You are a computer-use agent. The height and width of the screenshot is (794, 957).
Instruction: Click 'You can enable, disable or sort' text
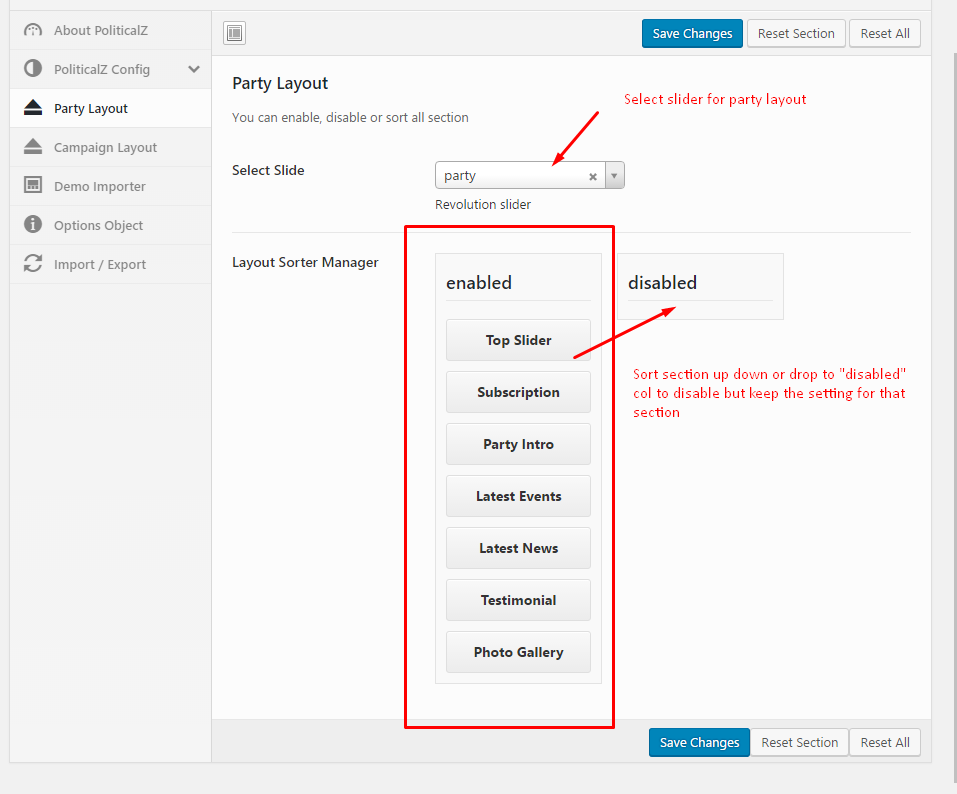pyautogui.click(x=350, y=117)
